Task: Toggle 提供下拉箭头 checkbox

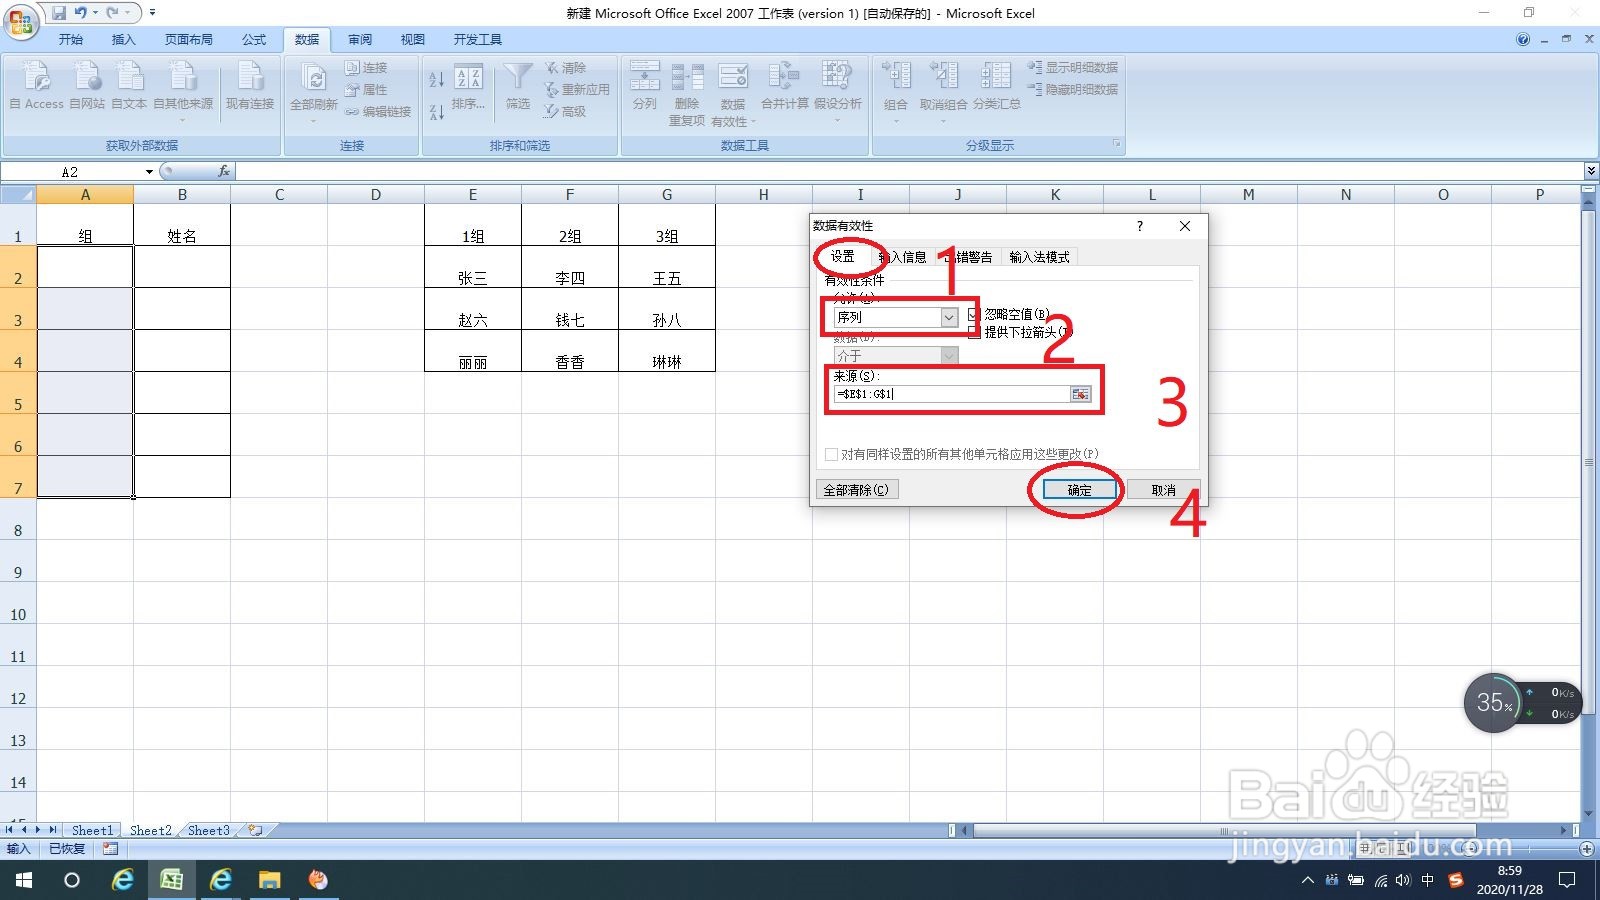Action: click(x=974, y=332)
